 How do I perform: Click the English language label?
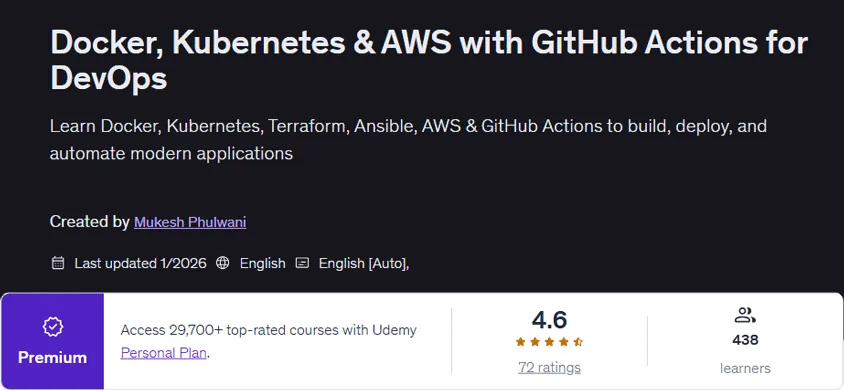(x=263, y=264)
